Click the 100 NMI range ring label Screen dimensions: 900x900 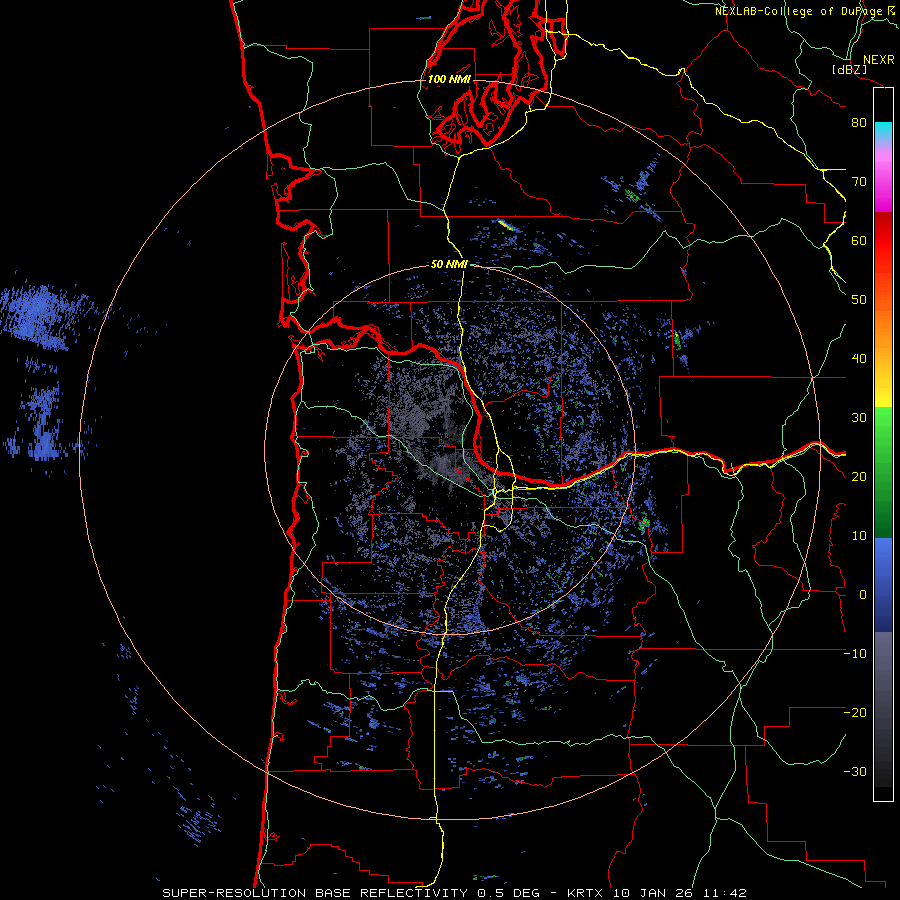pyautogui.click(x=449, y=79)
